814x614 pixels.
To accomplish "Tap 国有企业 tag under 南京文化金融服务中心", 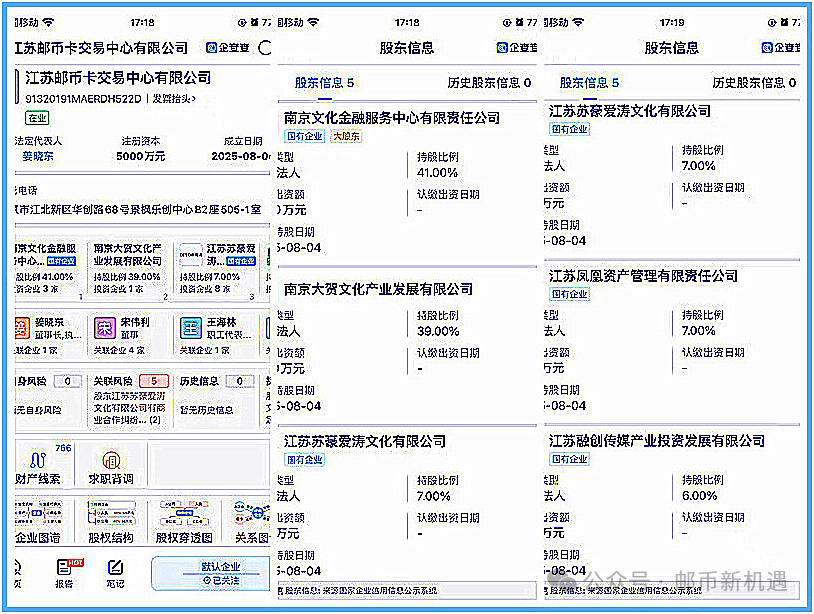I will tap(305, 136).
